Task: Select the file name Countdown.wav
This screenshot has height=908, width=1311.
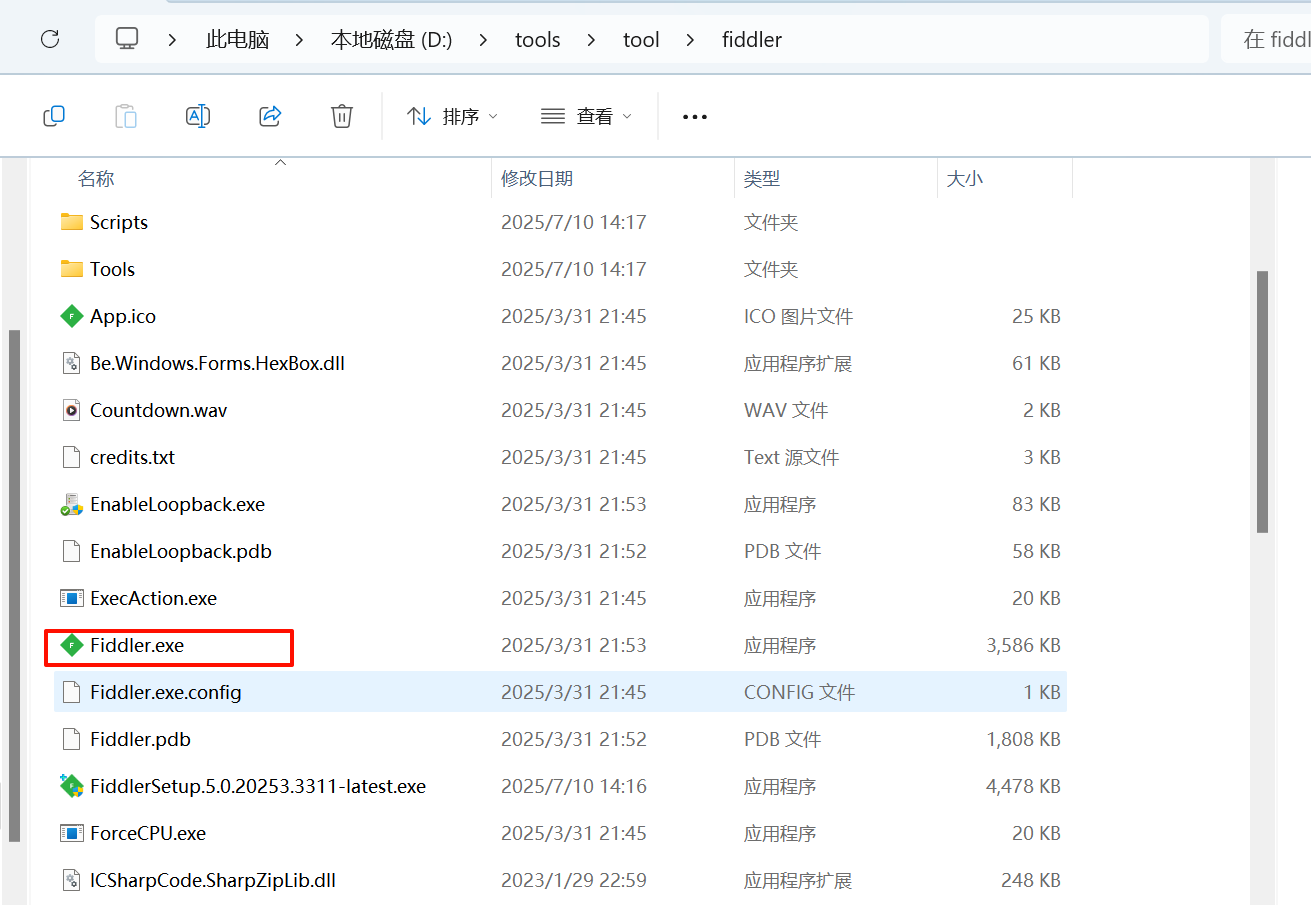Action: tap(158, 410)
